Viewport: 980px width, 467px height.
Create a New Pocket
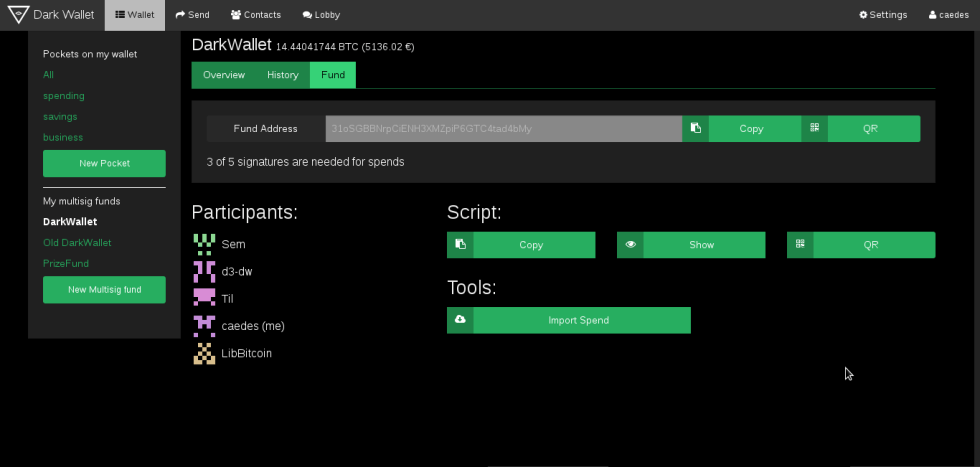coord(104,163)
